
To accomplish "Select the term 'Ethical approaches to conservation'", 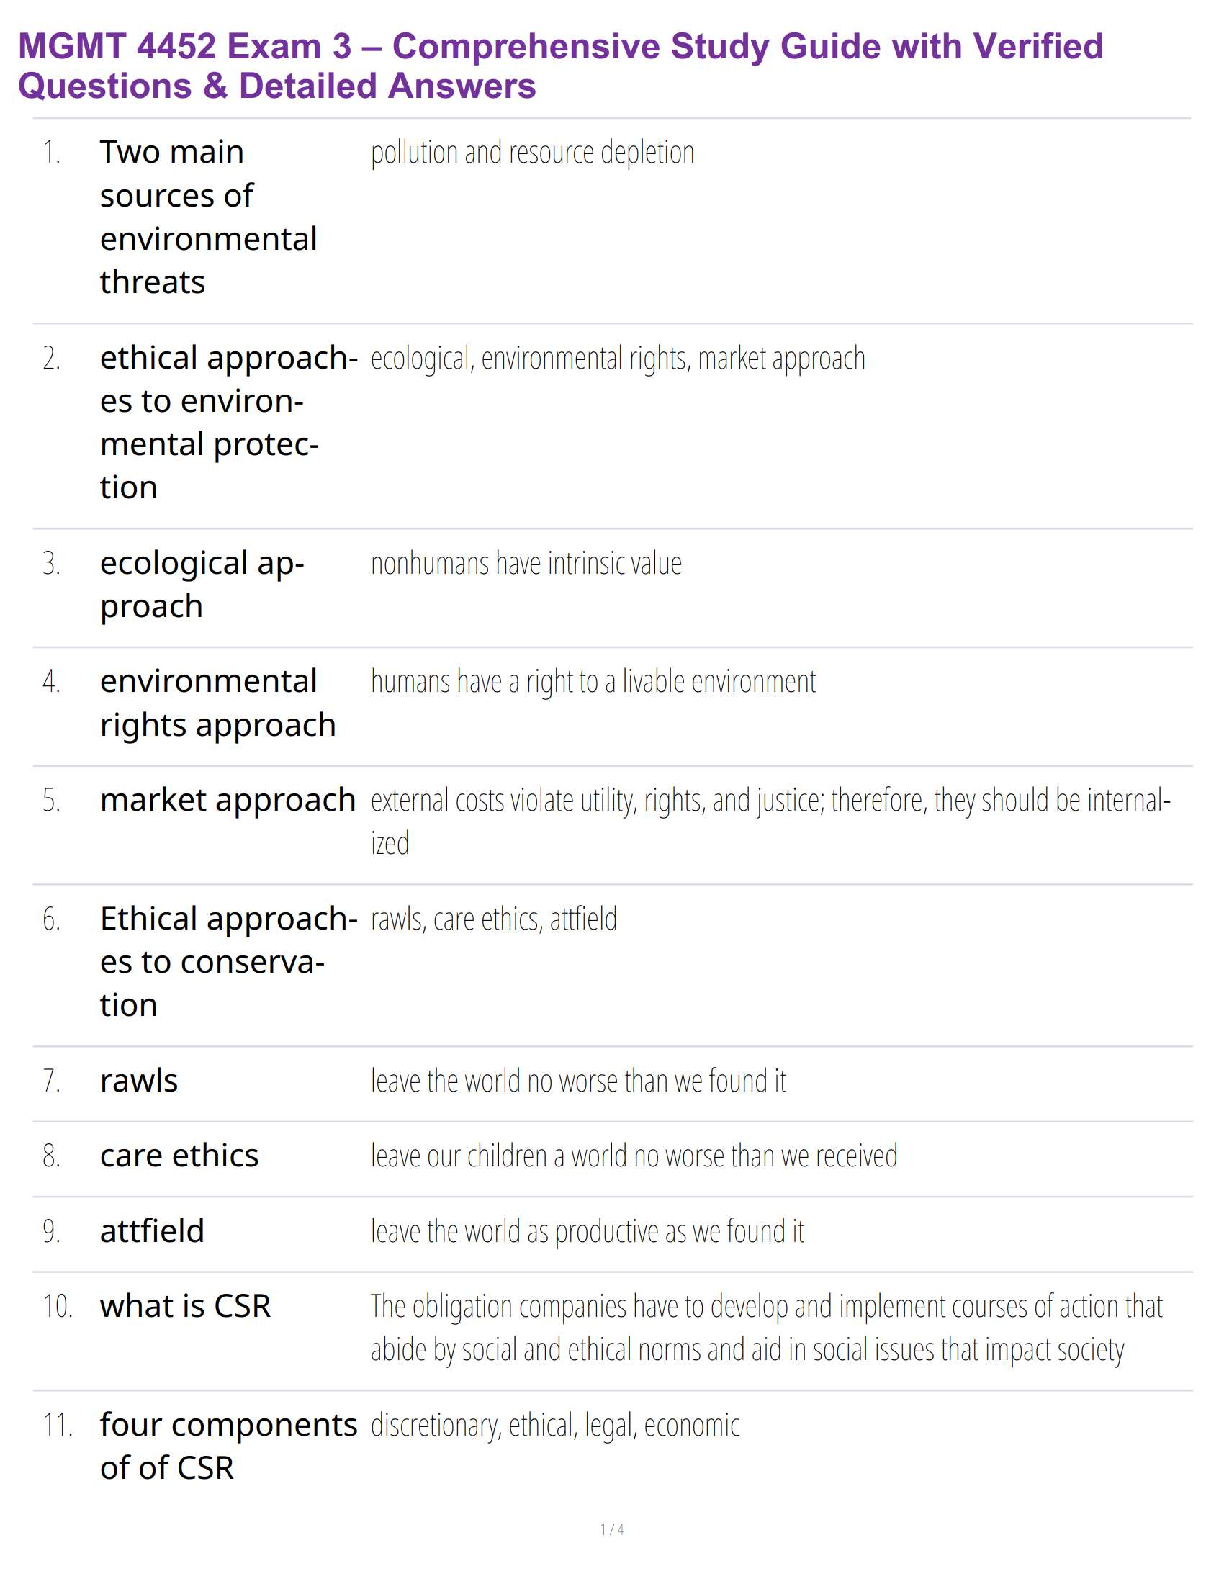I will (228, 962).
